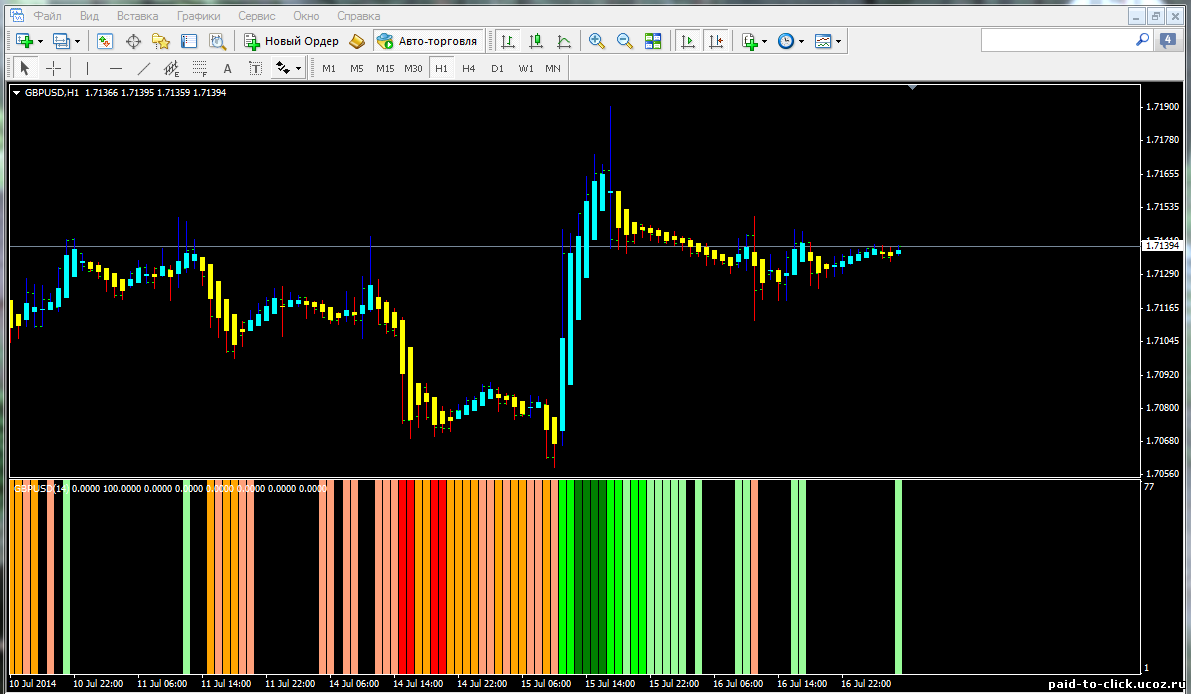Select the Fibonacci Retracement tool

pos(200,68)
